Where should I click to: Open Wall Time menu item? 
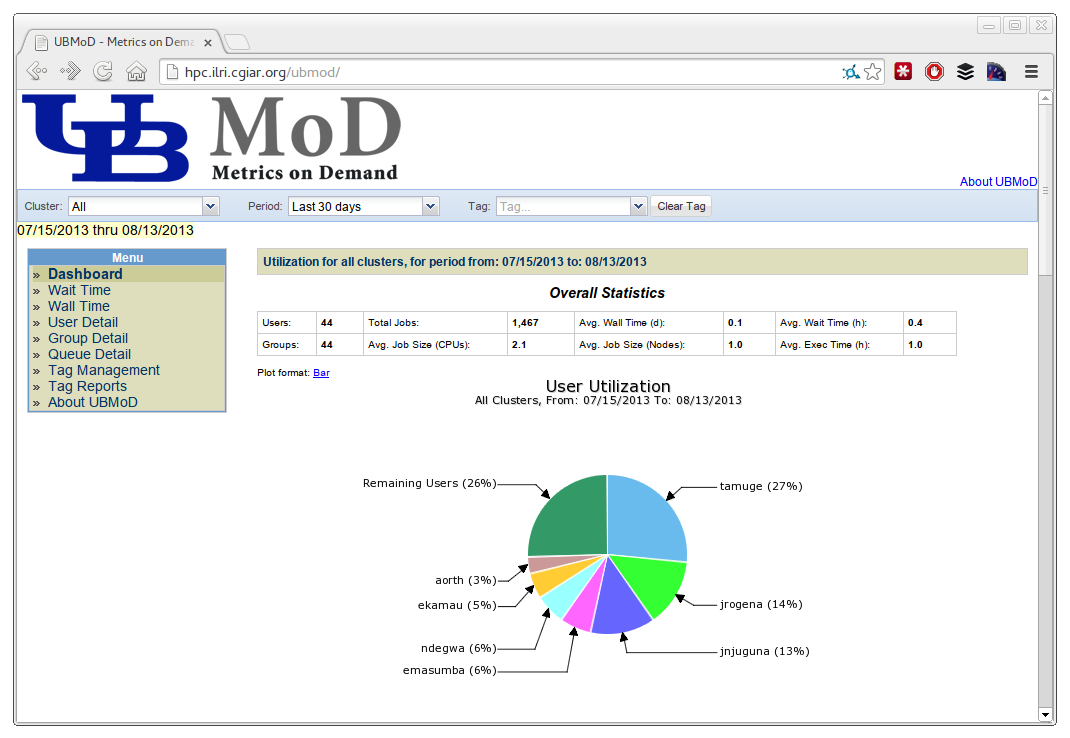point(78,306)
